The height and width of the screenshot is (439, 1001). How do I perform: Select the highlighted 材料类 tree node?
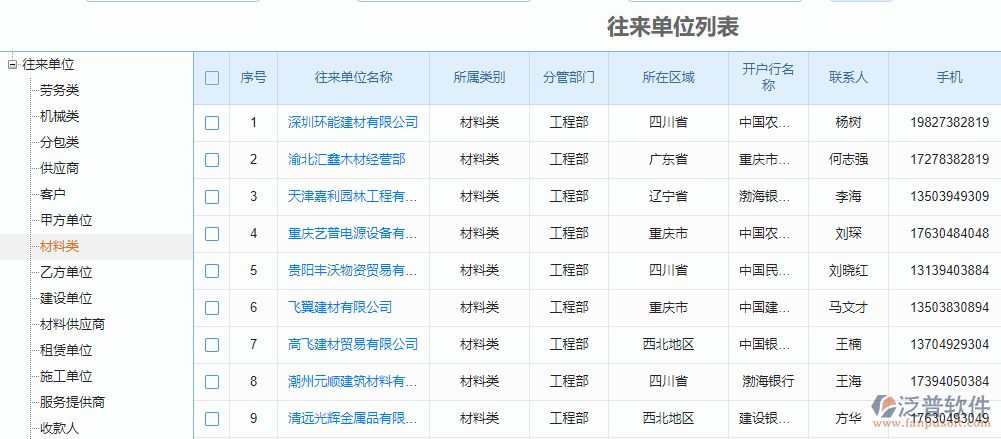[60, 246]
